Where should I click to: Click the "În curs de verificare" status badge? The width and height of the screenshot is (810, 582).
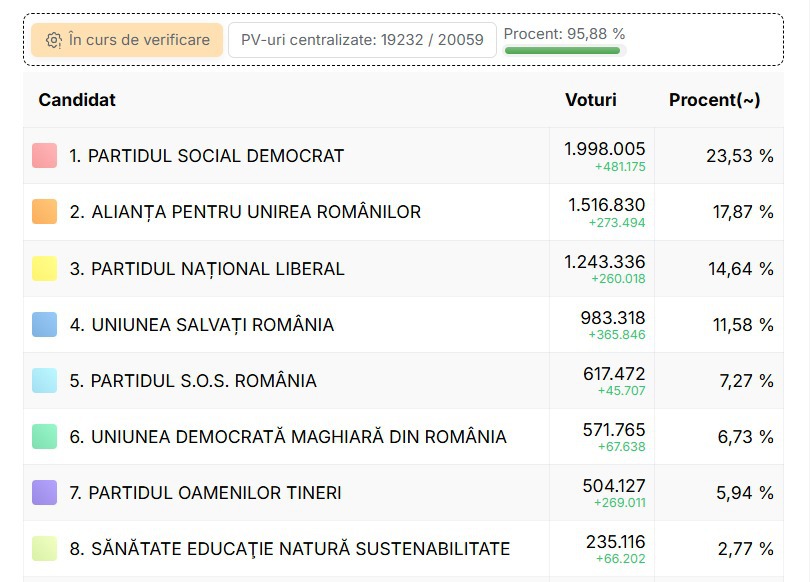(127, 40)
